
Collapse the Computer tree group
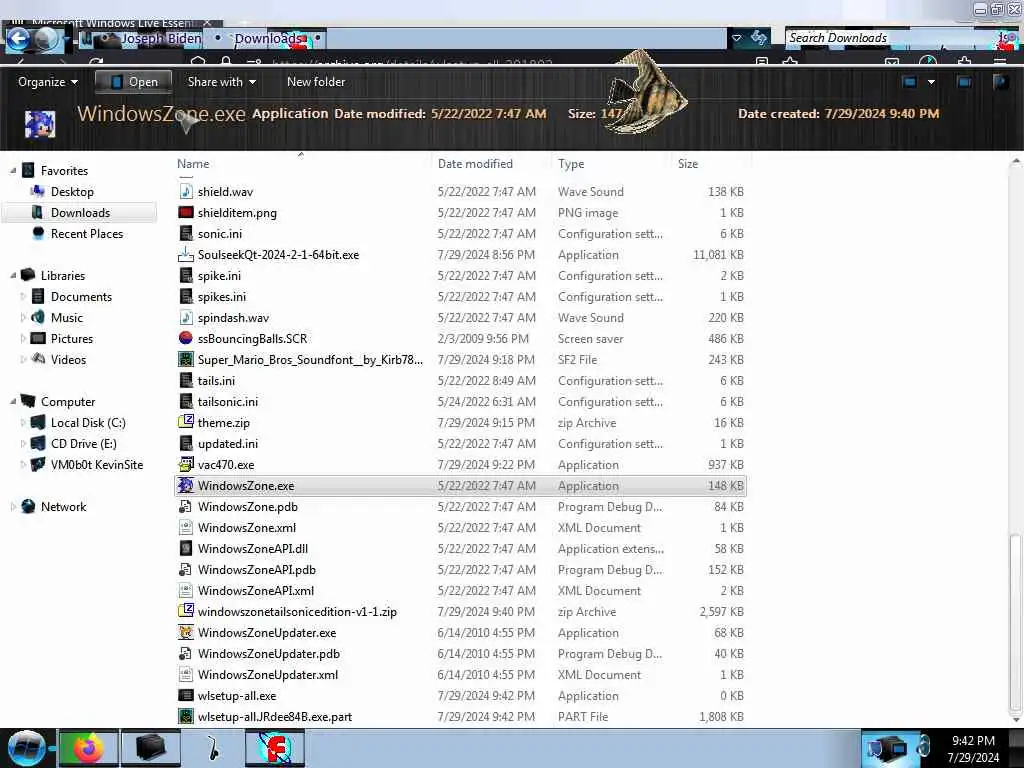pos(13,402)
